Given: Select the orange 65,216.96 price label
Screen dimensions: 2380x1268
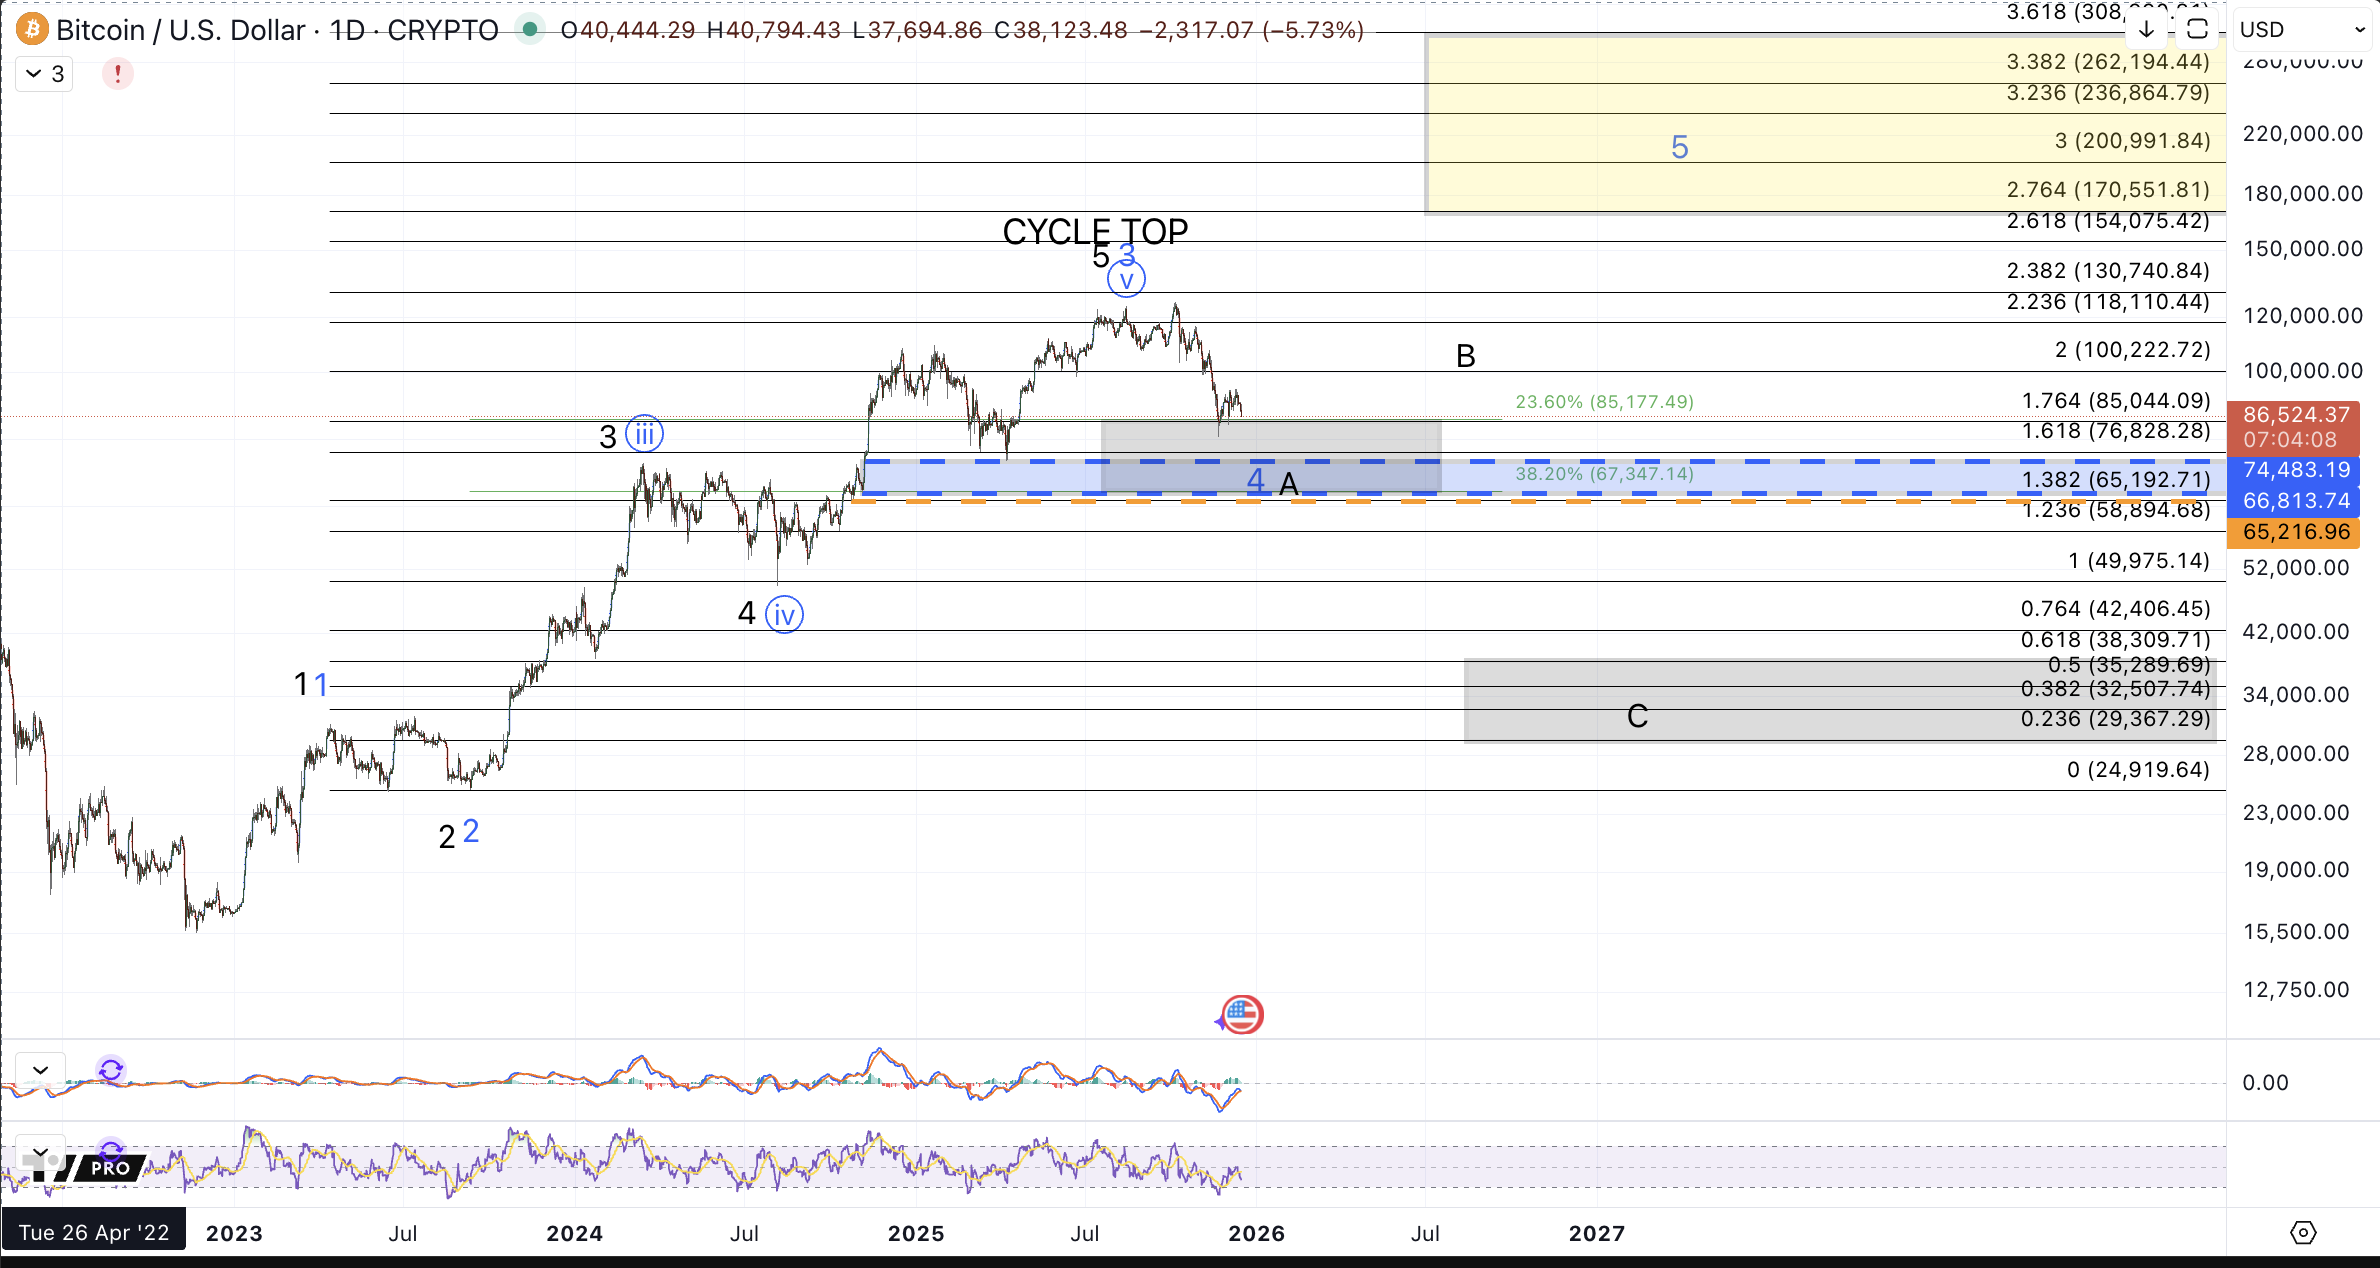Looking at the screenshot, I should pyautogui.click(x=2294, y=532).
